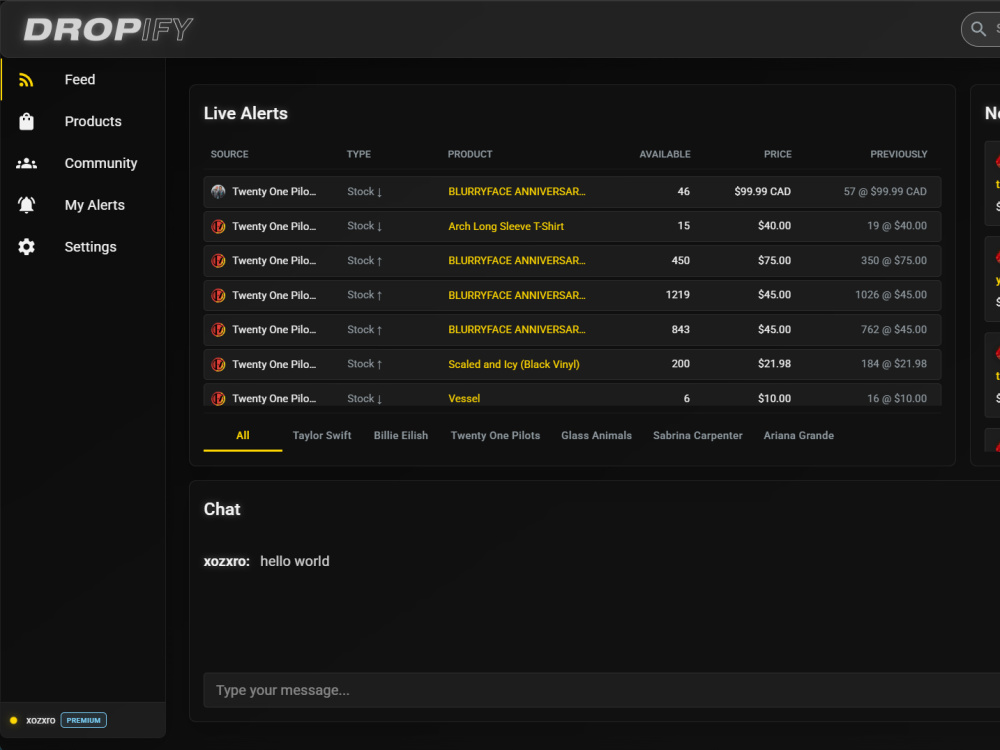Click 'Stock ↓' type in Arch Long Sleeve row

pyautogui.click(x=364, y=226)
